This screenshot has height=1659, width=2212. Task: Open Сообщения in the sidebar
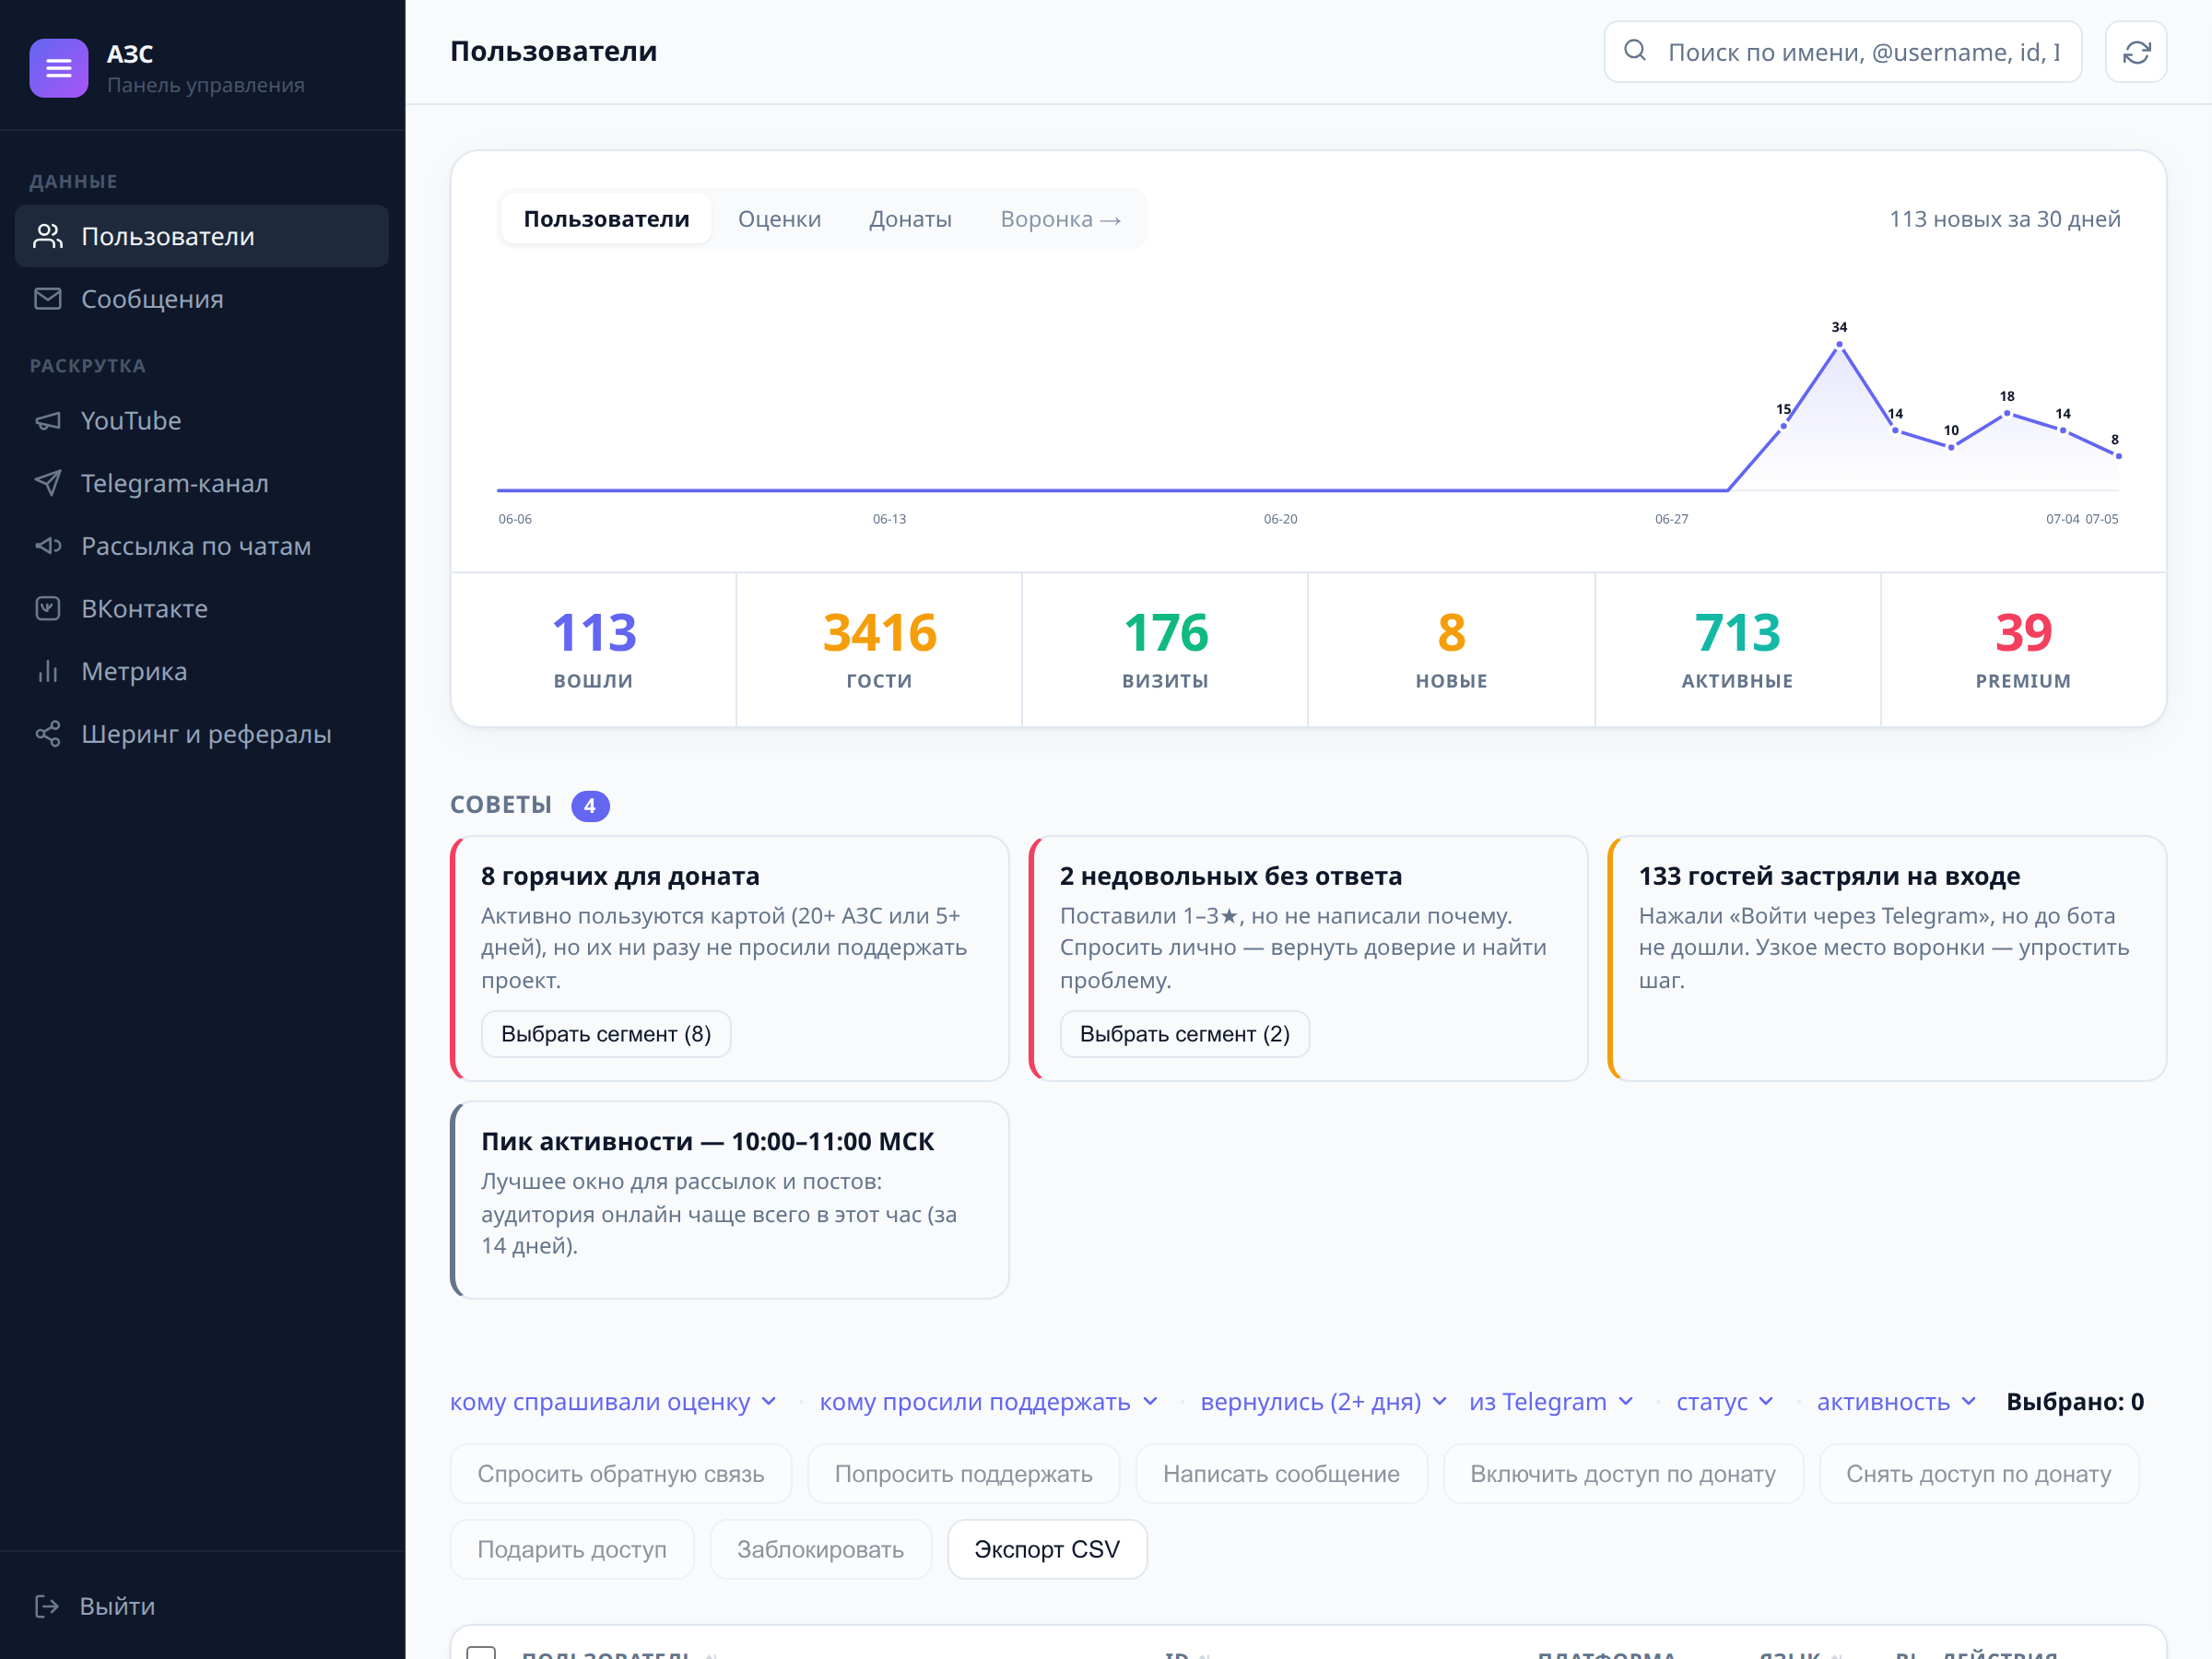tap(201, 299)
